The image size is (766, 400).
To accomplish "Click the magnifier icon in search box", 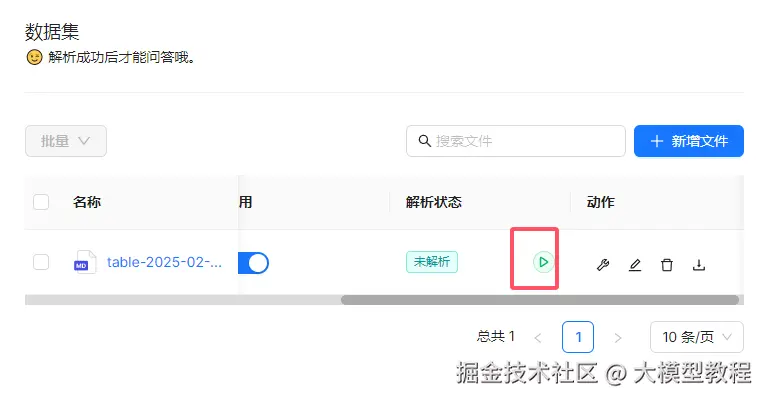I will (424, 141).
